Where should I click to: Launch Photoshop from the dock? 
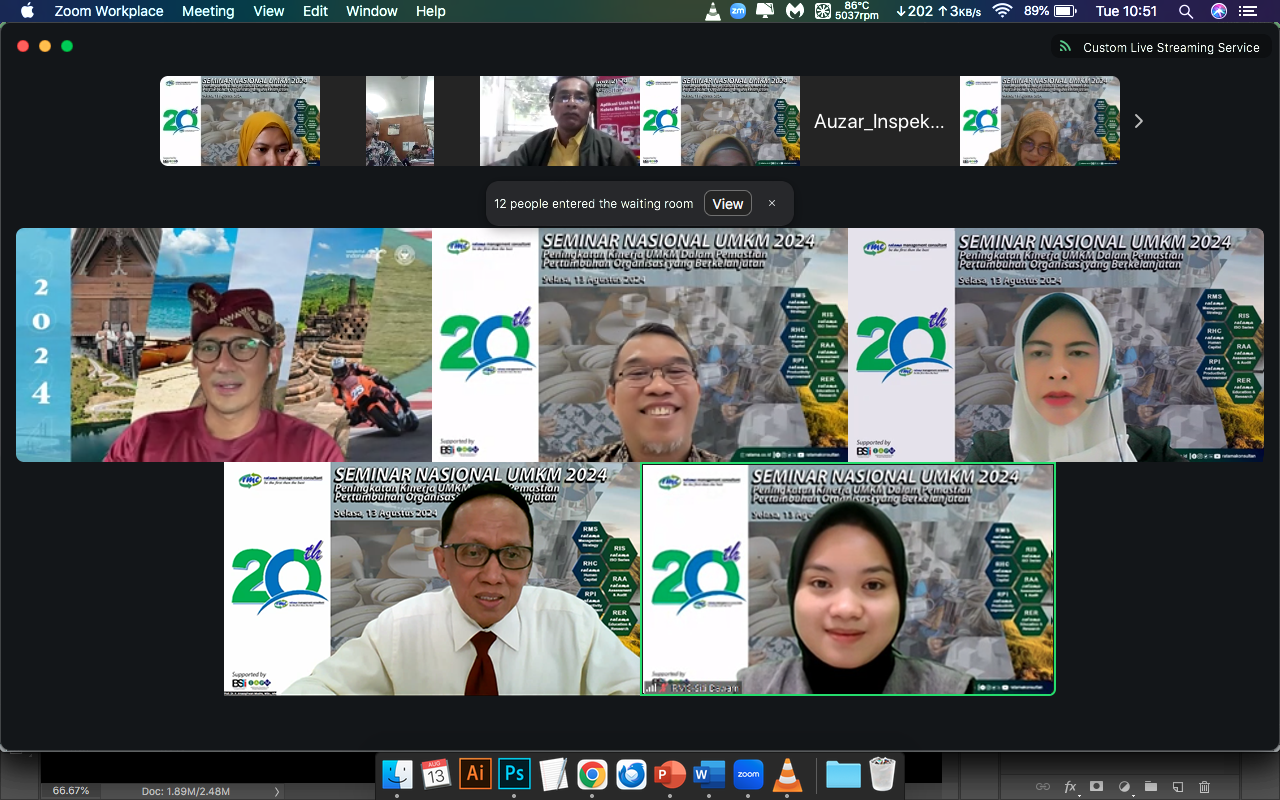point(514,774)
